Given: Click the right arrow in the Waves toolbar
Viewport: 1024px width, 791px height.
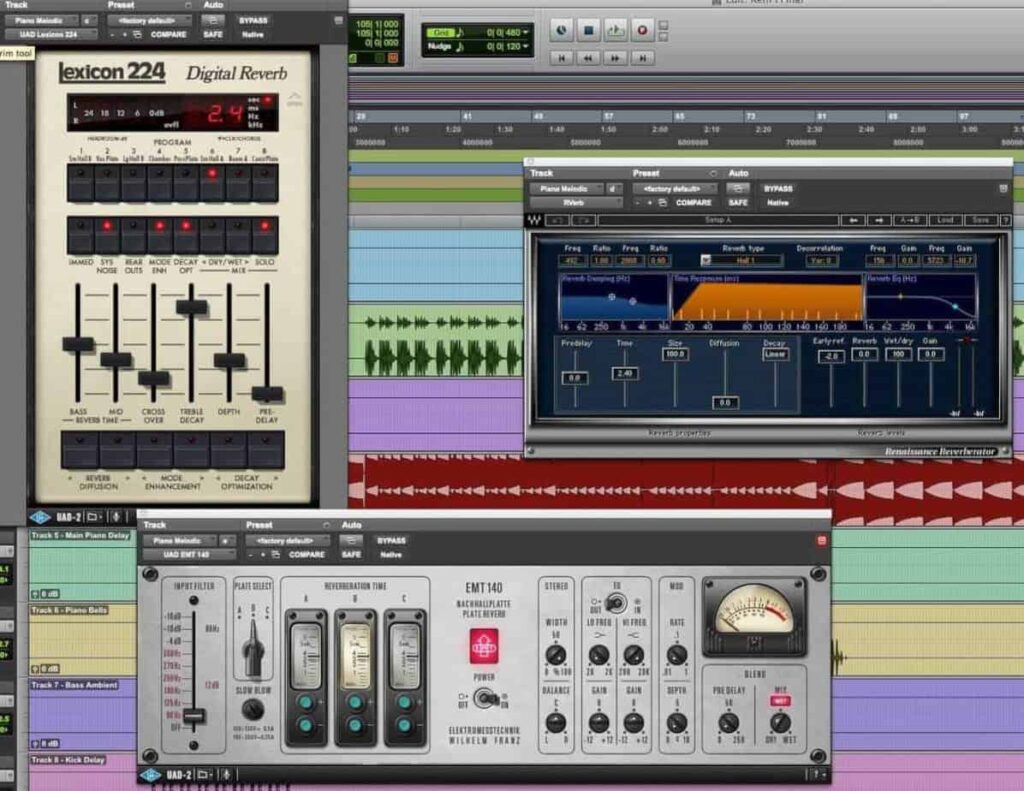Looking at the screenshot, I should click(878, 220).
